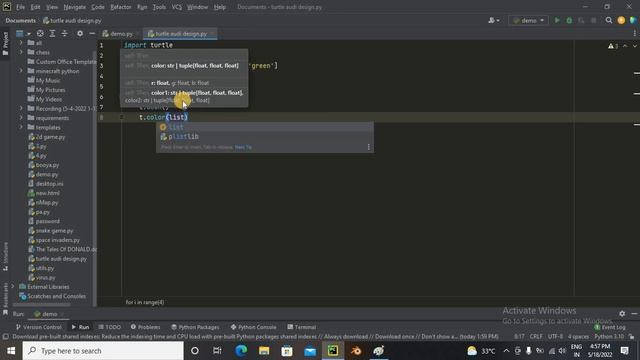Screen dimensions: 640x360
Task: Open the user account icon in toolbar
Action: [493, 20]
